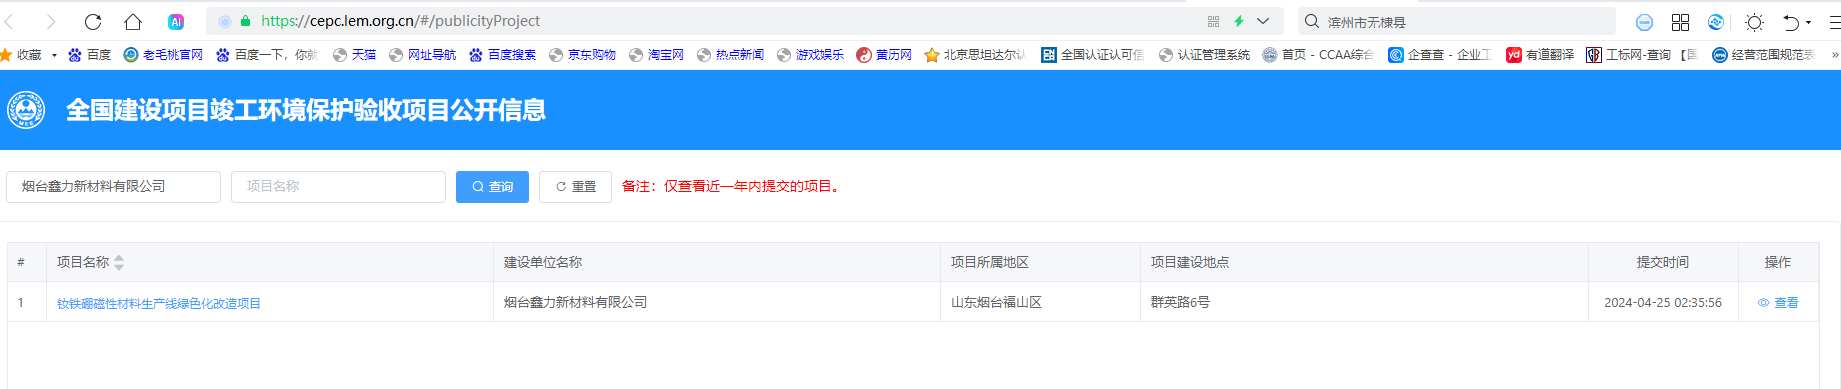The image size is (1841, 389).
Task: Click the green lock security icon
Action: click(x=245, y=21)
